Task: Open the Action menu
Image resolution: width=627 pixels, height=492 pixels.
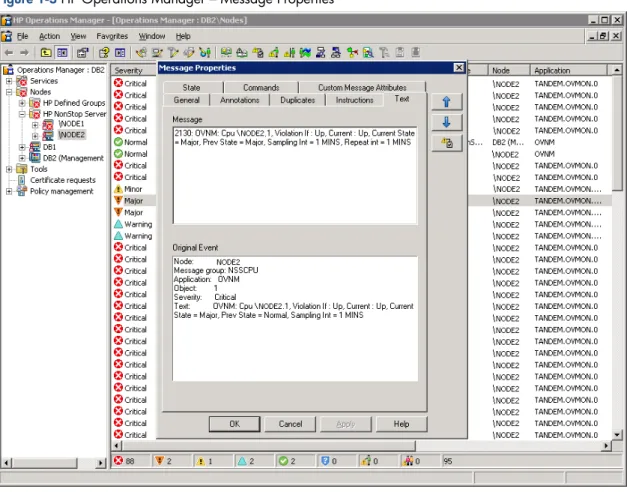Action: coord(49,36)
